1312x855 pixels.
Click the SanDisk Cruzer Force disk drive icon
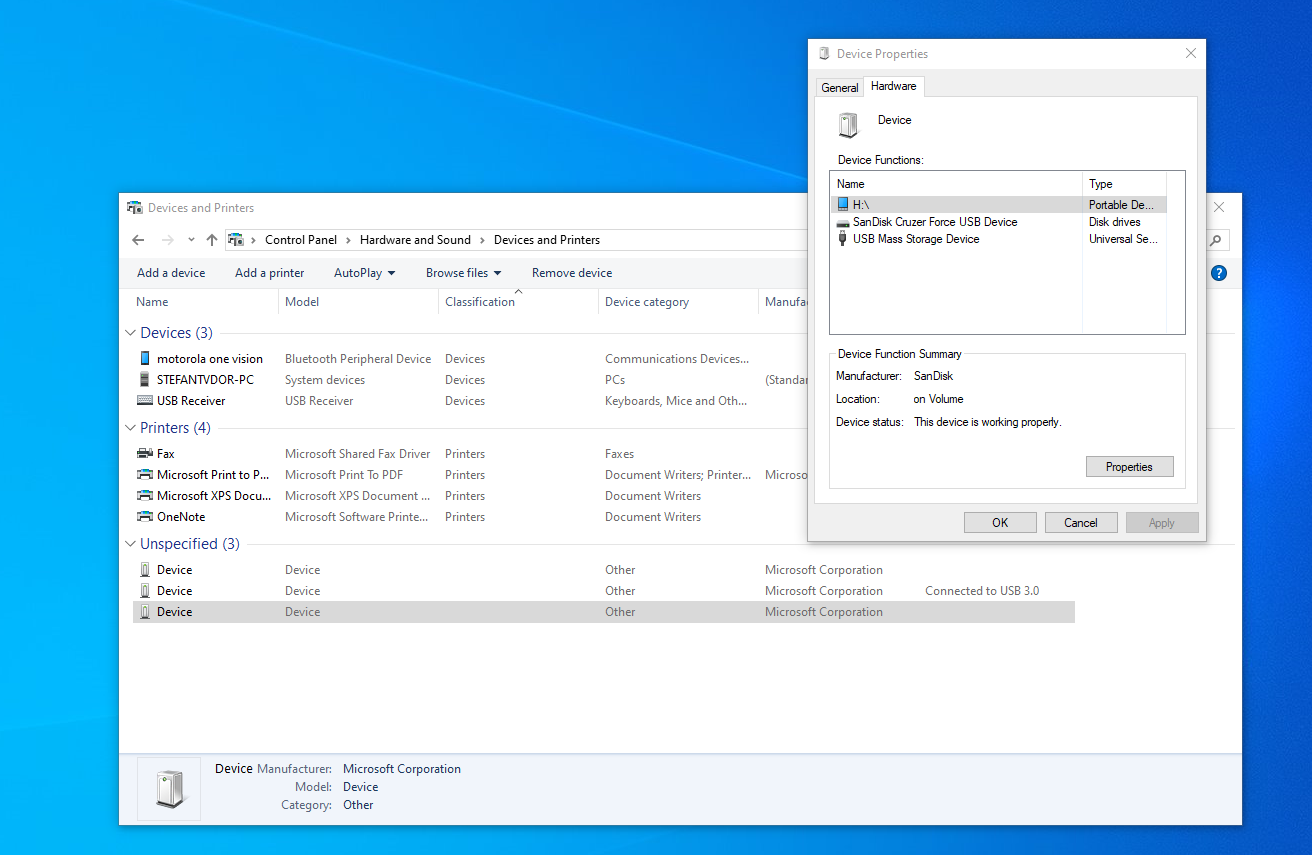843,222
